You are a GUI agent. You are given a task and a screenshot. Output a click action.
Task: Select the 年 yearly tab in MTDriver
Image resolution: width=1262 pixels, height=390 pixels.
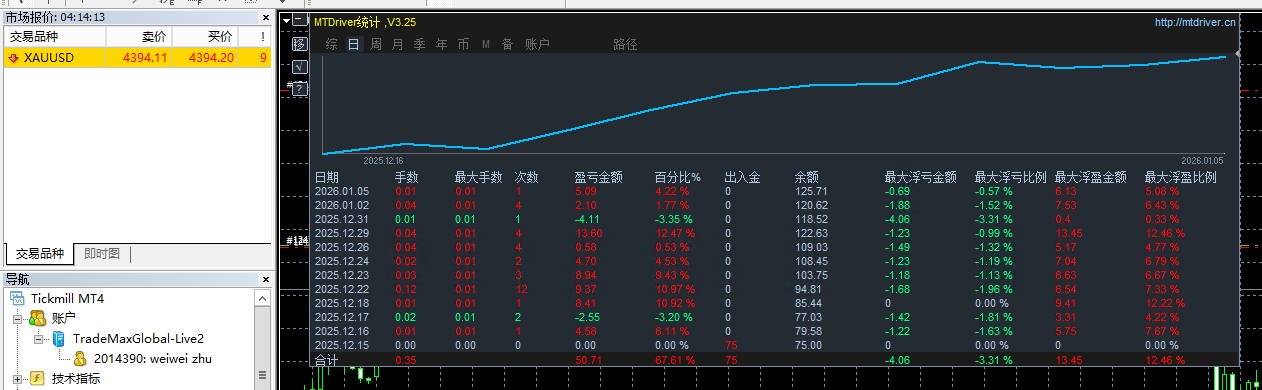click(x=441, y=44)
